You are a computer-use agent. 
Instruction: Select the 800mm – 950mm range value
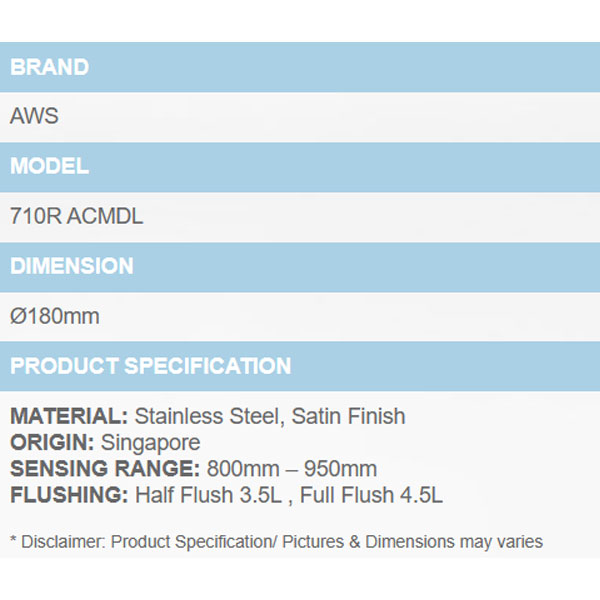click(291, 468)
